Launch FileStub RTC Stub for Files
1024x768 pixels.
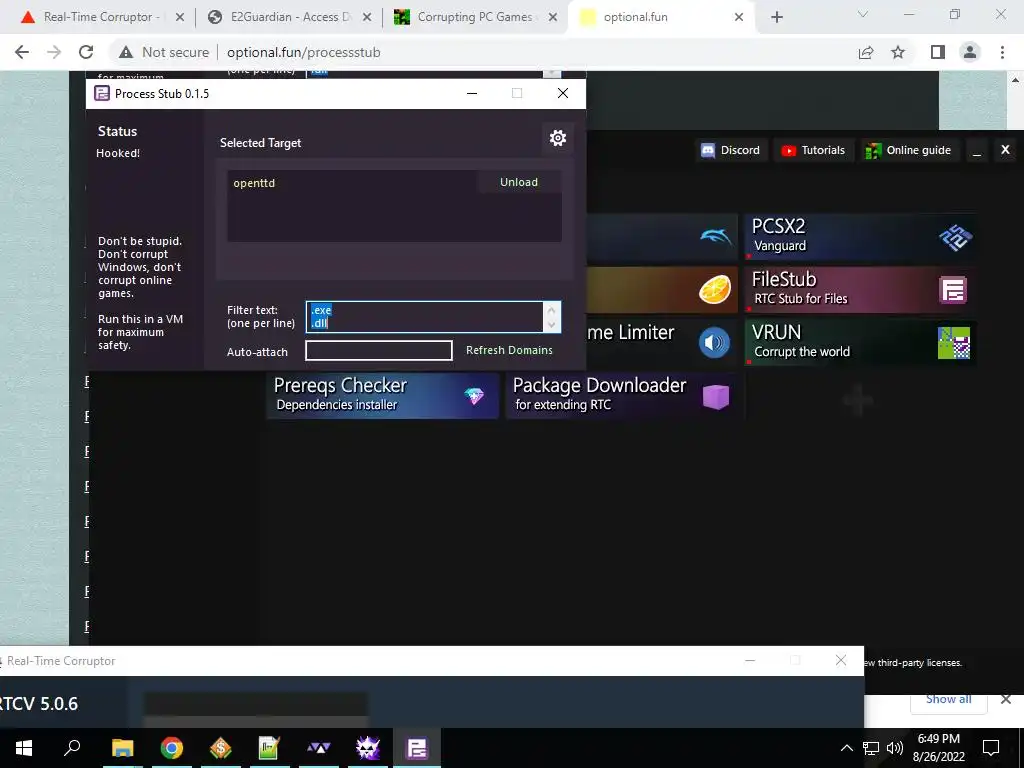(x=860, y=289)
